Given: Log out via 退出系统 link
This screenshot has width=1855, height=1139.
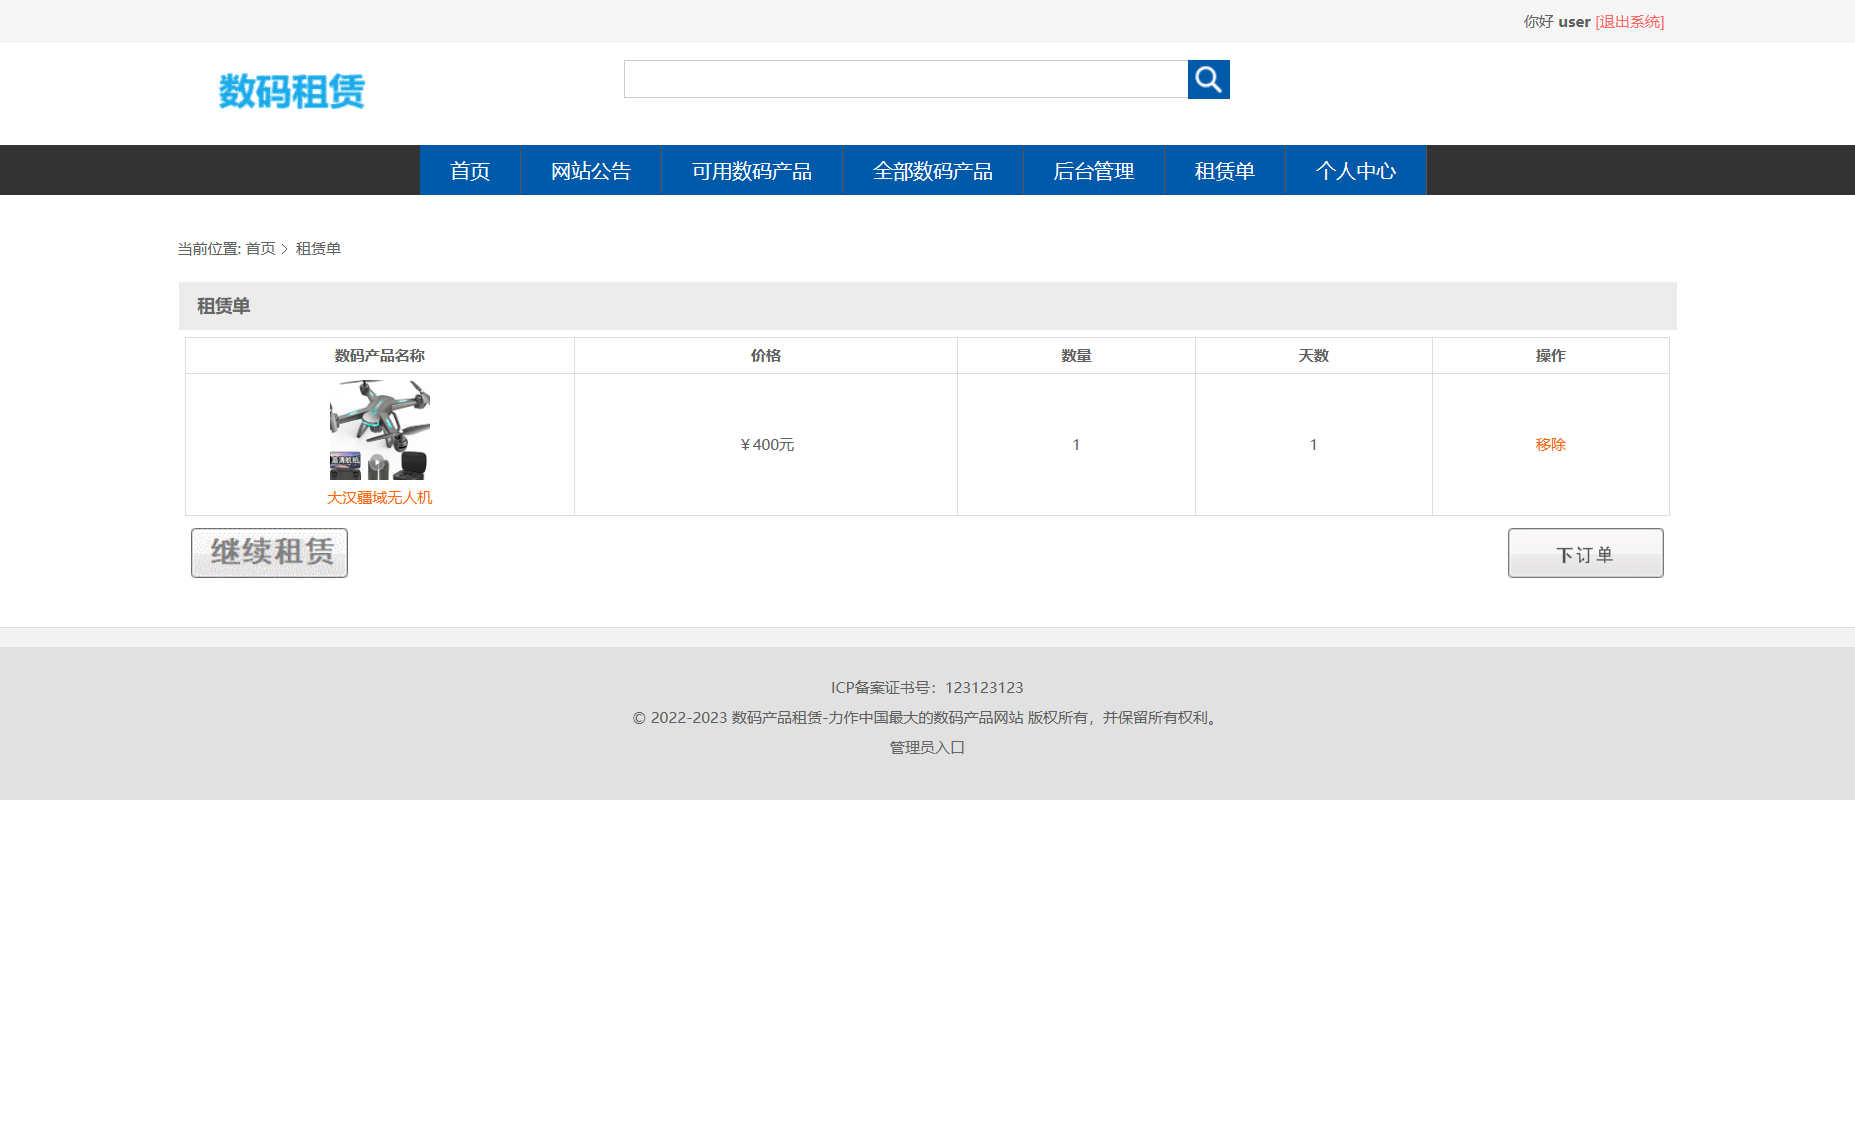Looking at the screenshot, I should click(x=1630, y=21).
